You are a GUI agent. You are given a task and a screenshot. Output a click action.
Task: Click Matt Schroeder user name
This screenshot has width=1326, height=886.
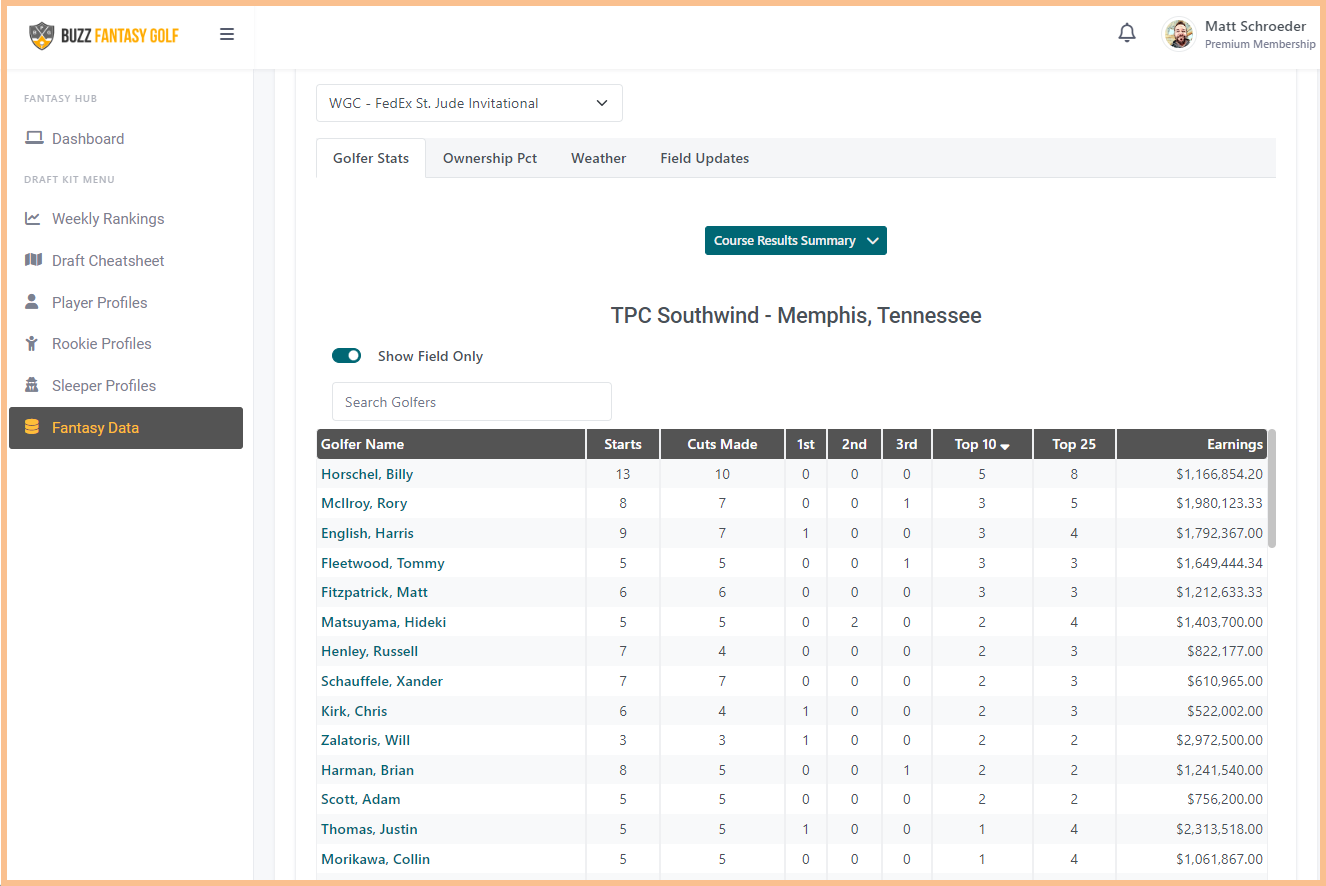1255,26
